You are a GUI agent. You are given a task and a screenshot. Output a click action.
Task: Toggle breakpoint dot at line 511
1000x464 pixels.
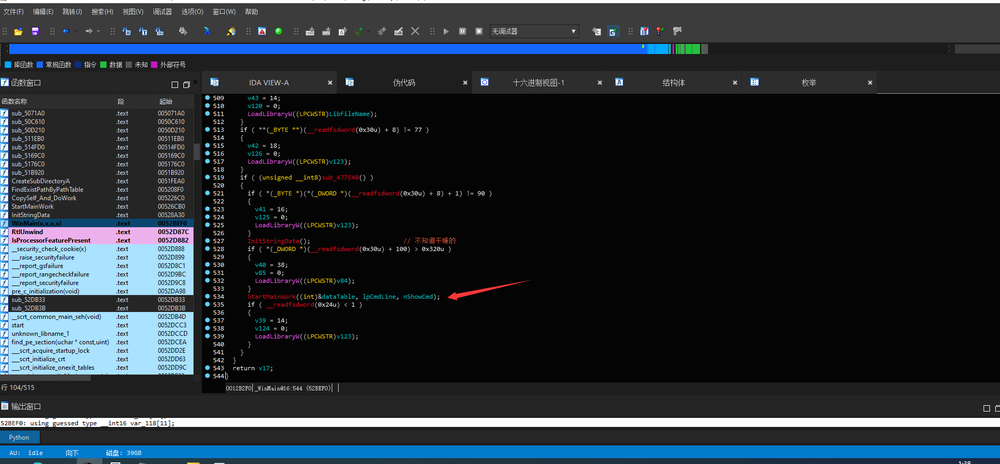(x=207, y=114)
